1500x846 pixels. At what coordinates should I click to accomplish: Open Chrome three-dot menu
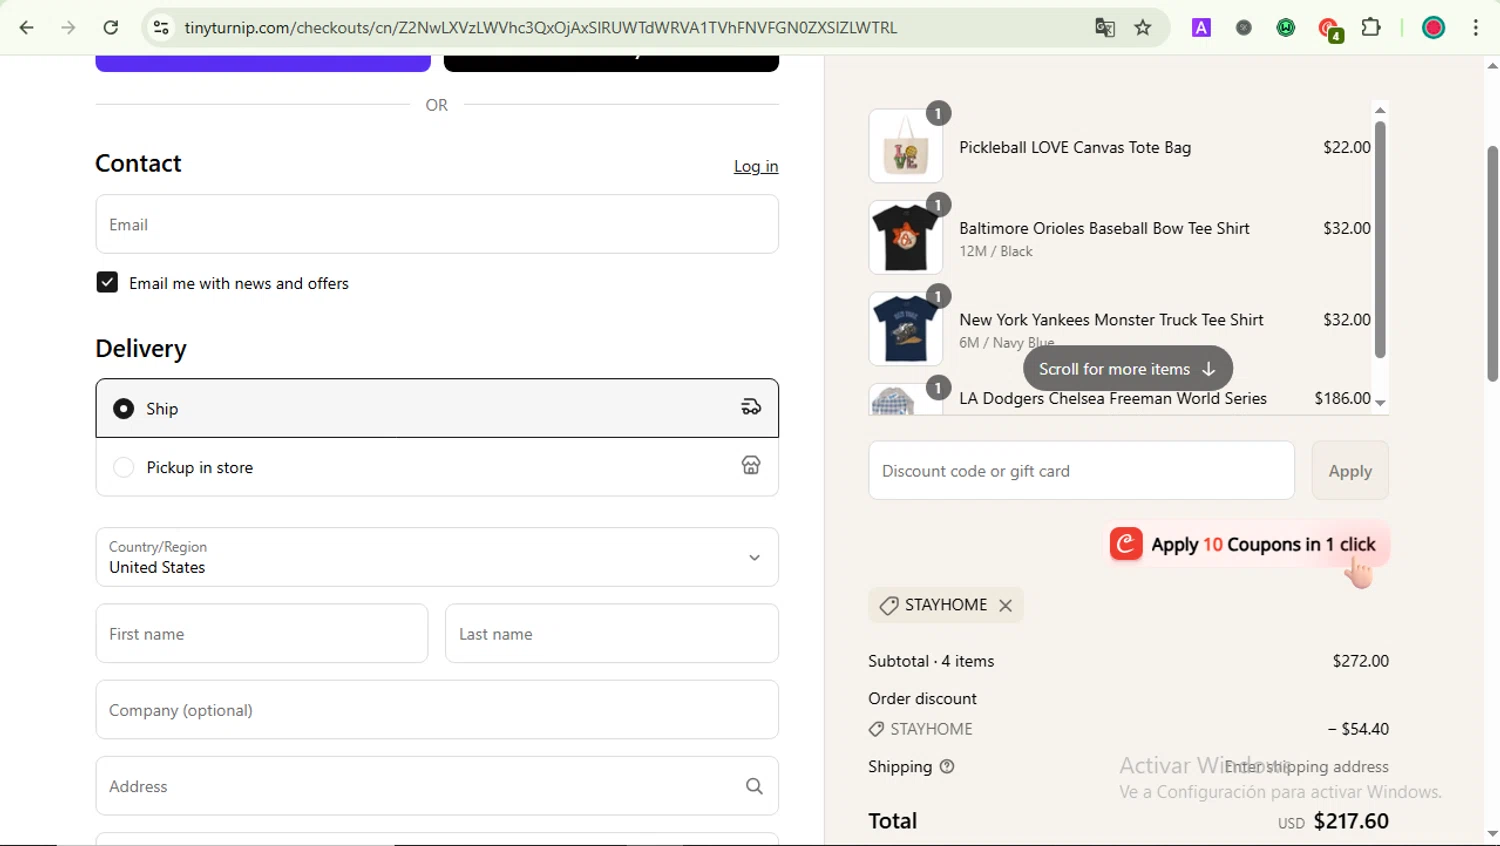point(1476,28)
